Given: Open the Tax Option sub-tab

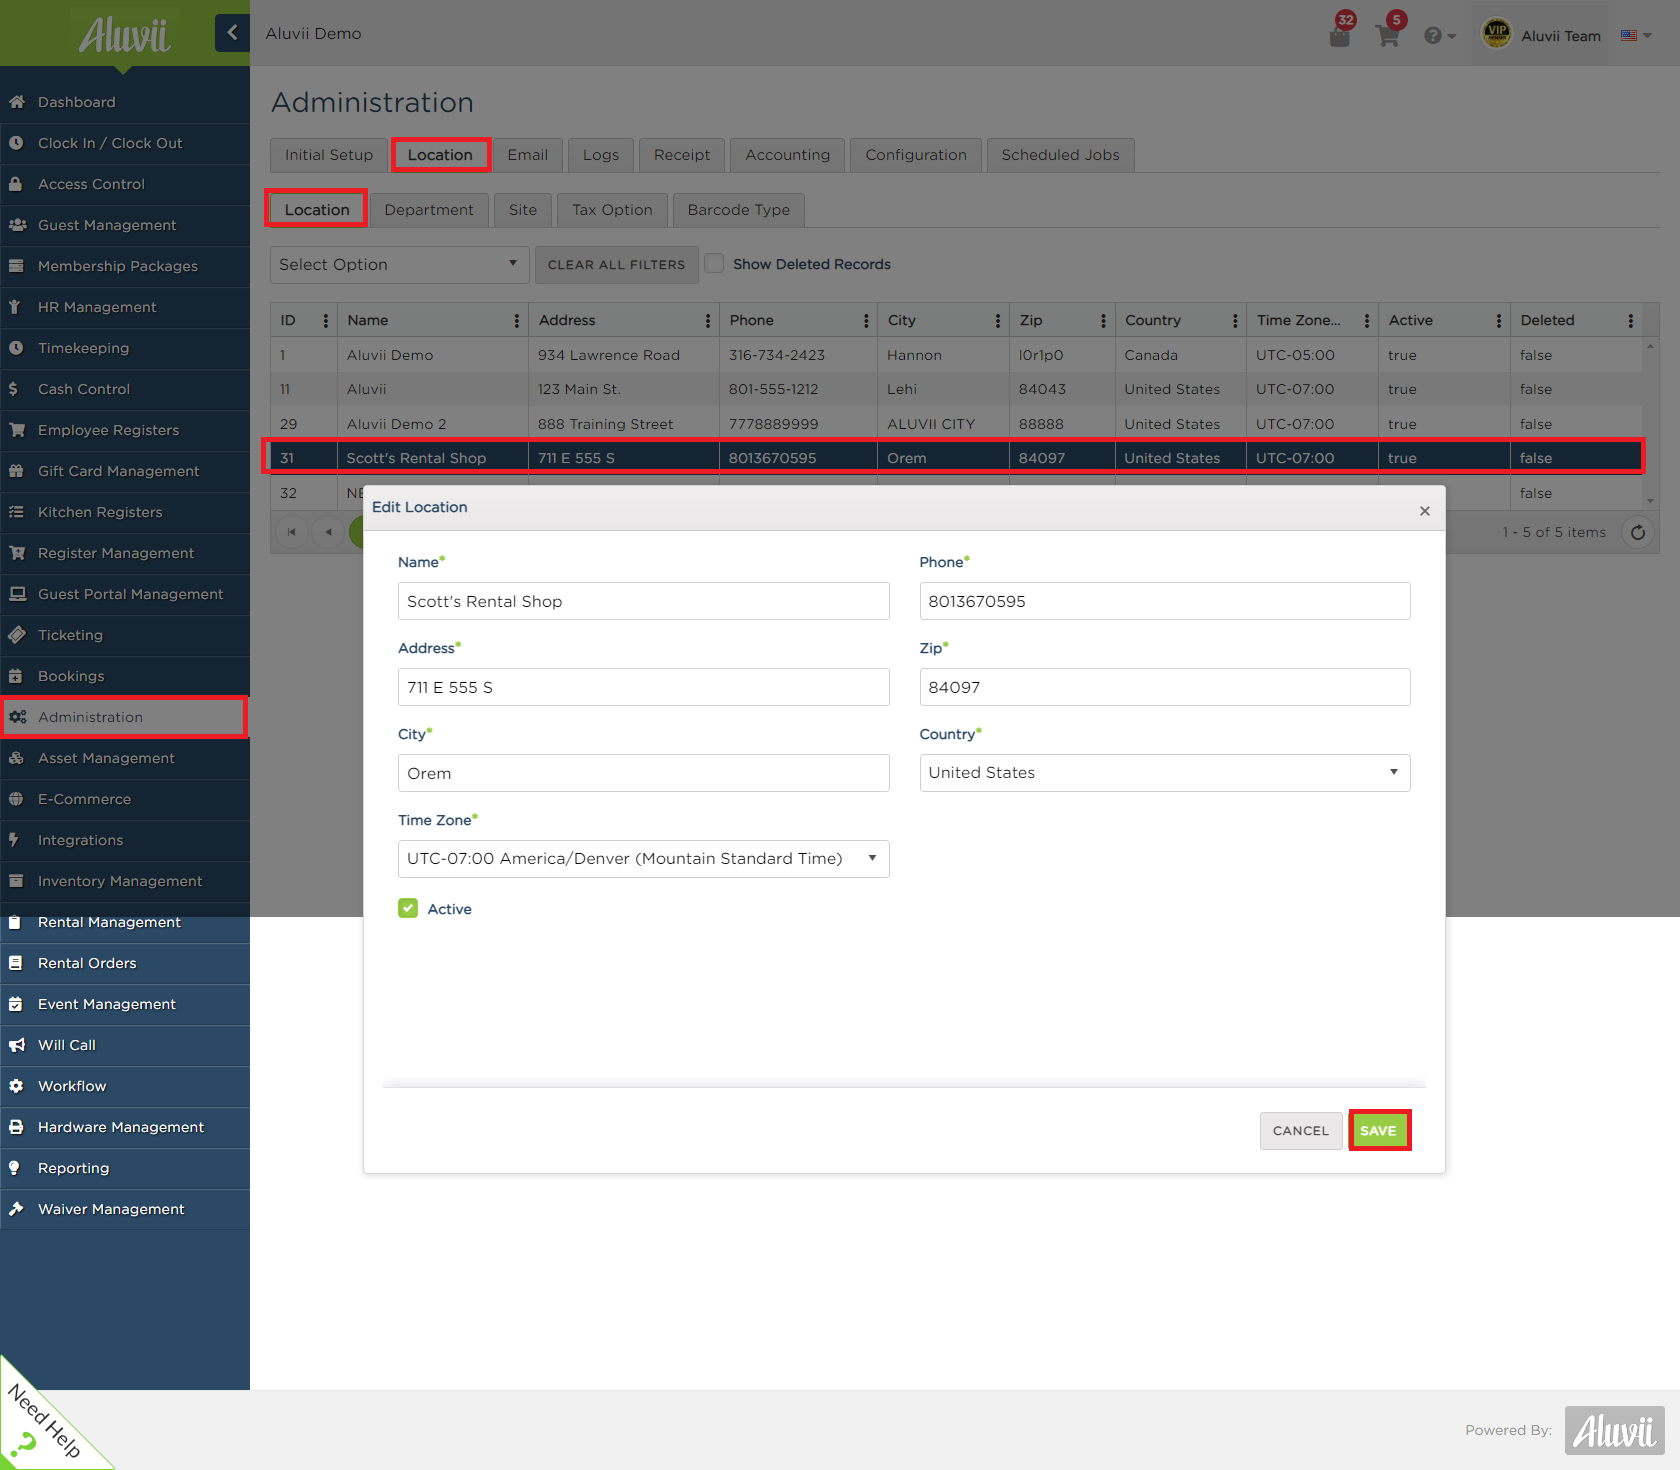Looking at the screenshot, I should (612, 210).
